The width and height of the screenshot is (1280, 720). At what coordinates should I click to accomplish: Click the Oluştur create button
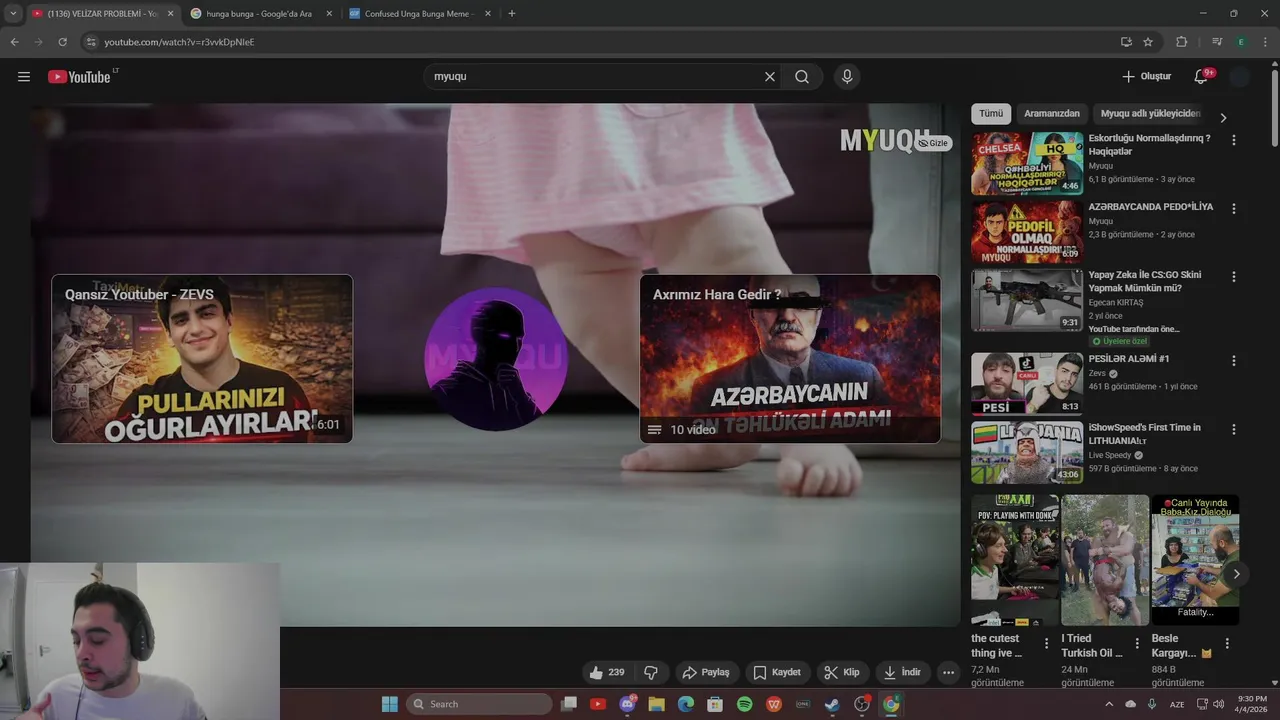[x=1146, y=77]
